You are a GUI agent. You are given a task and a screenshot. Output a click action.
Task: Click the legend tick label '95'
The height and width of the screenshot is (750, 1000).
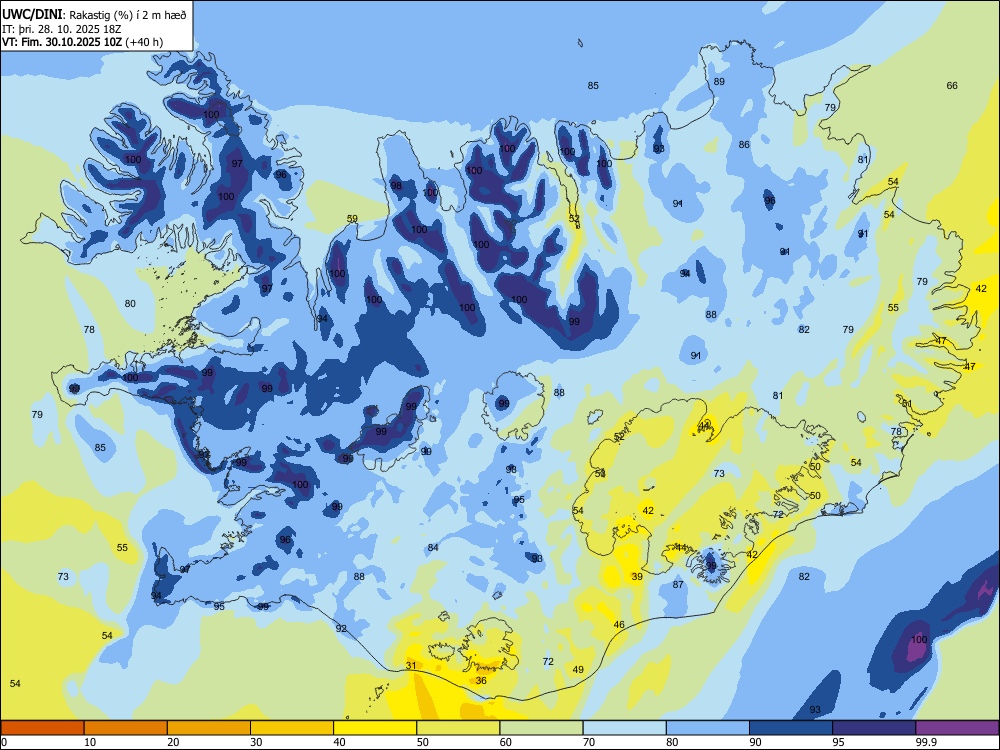tap(839, 742)
